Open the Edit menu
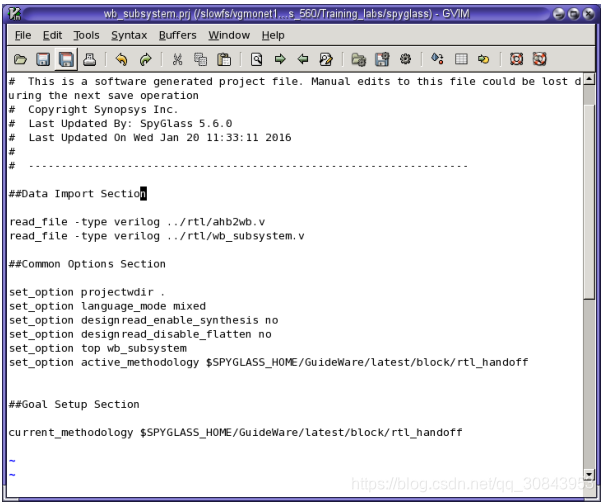Image resolution: width=604 pixels, height=502 pixels. [52, 35]
